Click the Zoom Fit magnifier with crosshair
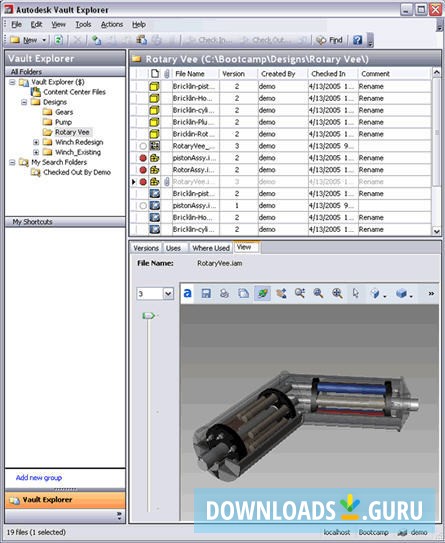Viewport: 445px width, 543px height. (x=337, y=293)
